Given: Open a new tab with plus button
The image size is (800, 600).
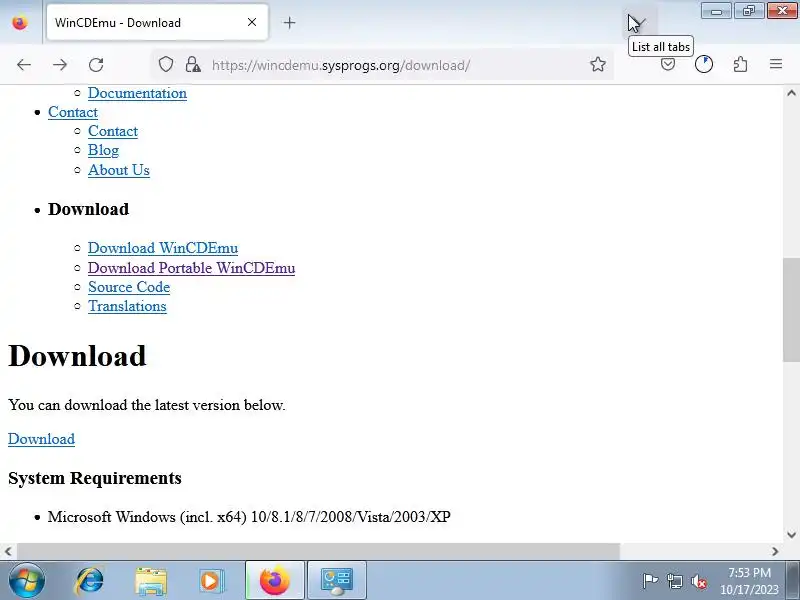Looking at the screenshot, I should (x=289, y=22).
